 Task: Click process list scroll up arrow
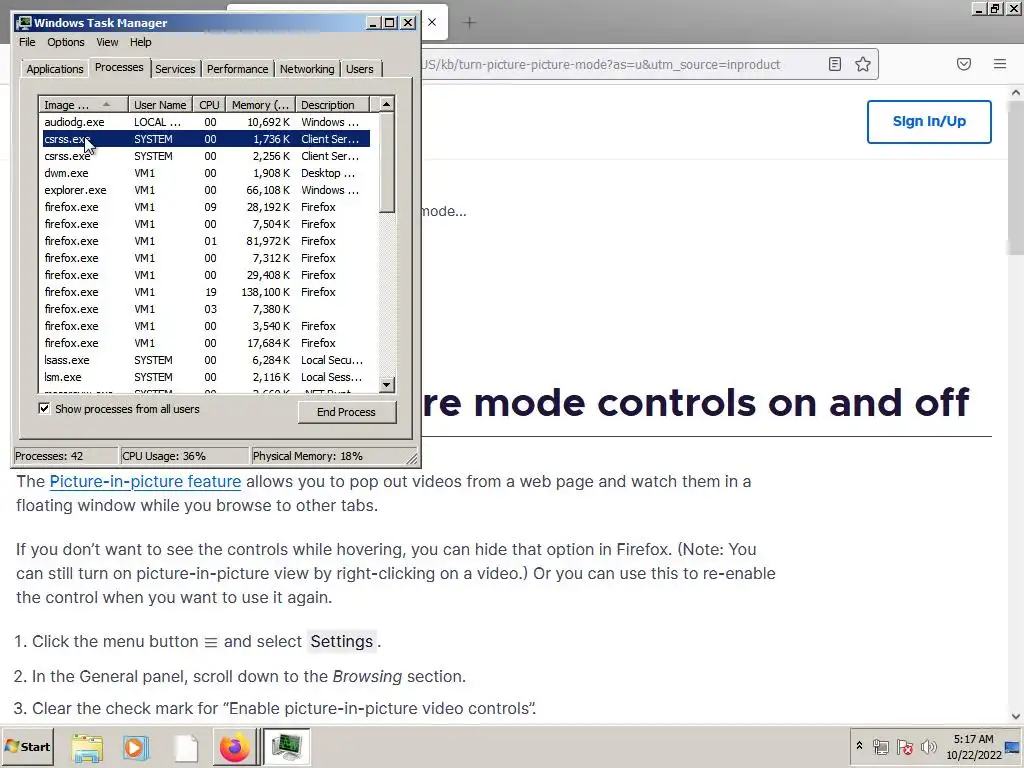387,104
